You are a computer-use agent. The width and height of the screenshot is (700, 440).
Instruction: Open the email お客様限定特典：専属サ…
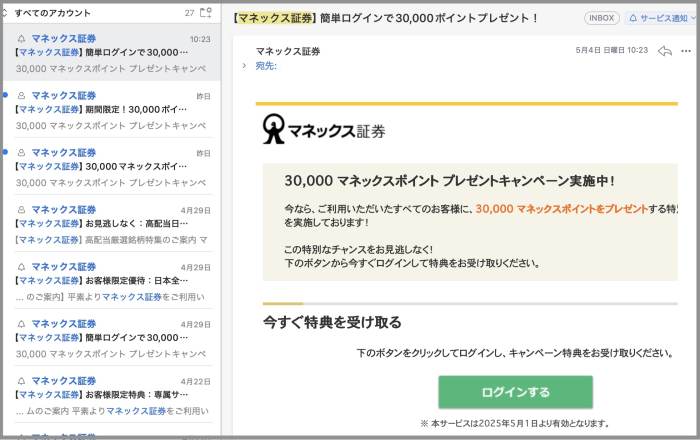(x=112, y=395)
